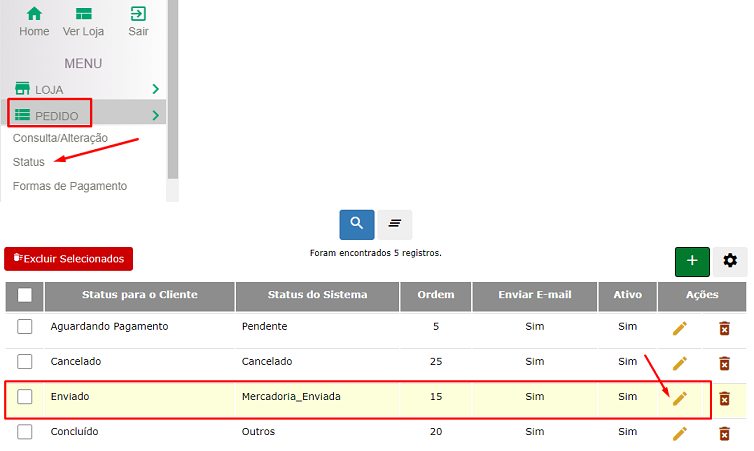Edit the Enviado status with pencil icon

point(680,398)
